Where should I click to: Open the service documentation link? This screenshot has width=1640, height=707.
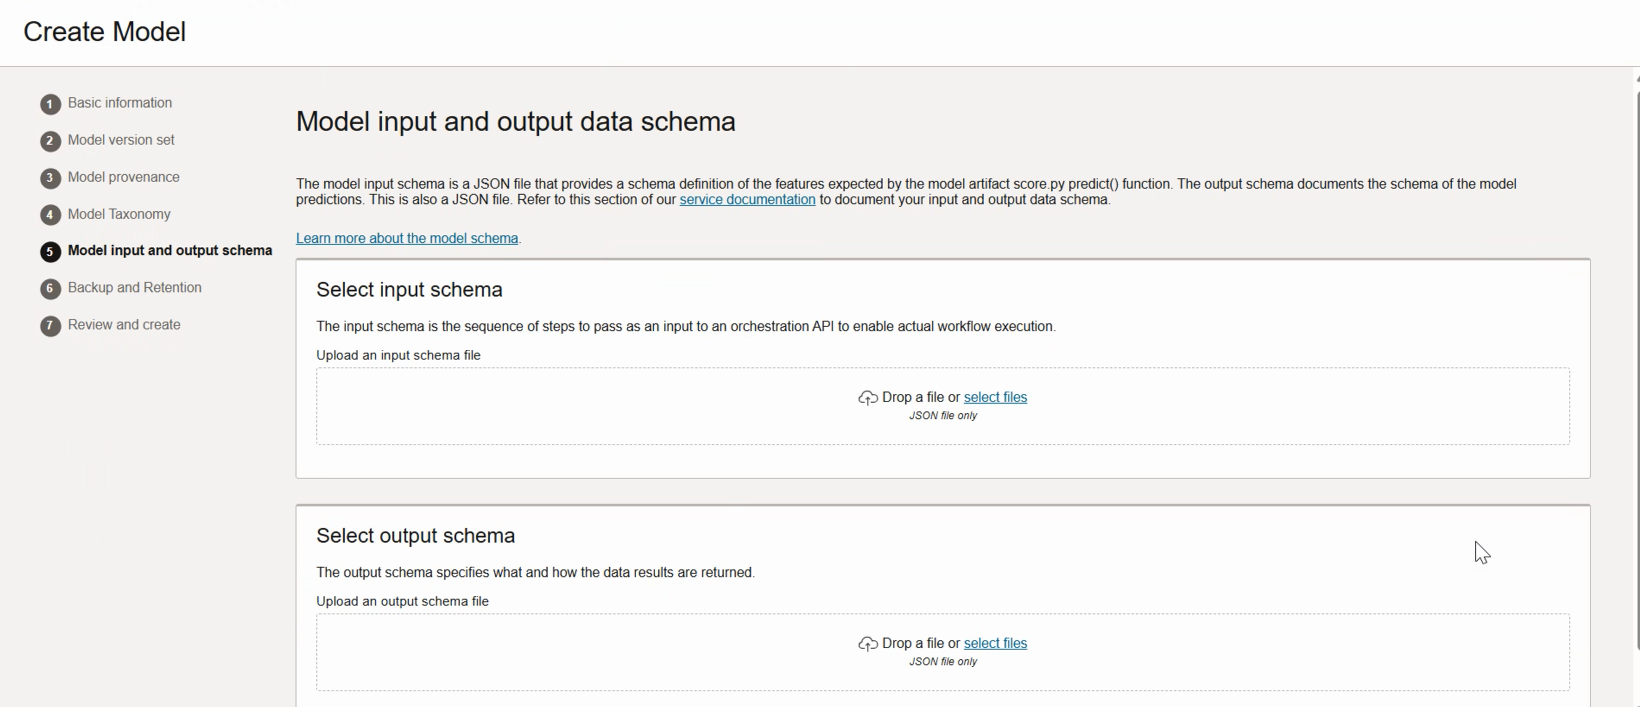[x=747, y=200]
